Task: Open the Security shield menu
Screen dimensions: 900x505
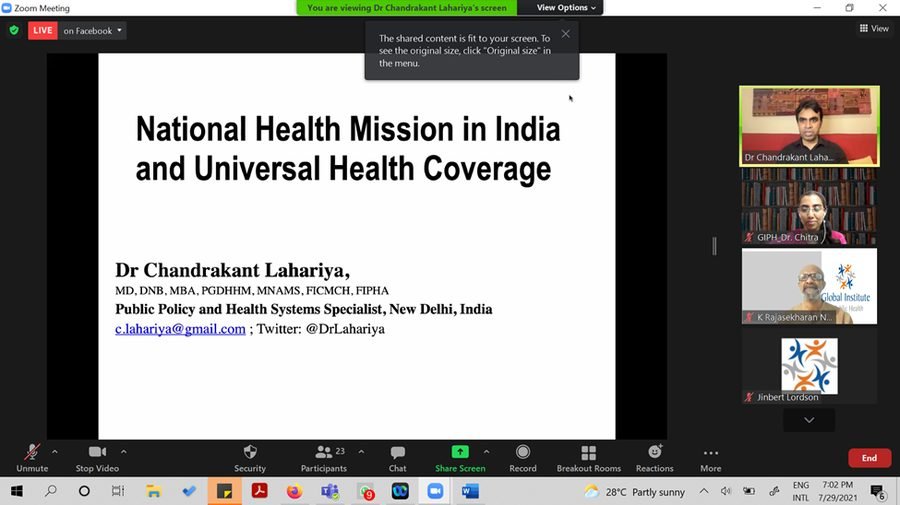Action: (250, 458)
